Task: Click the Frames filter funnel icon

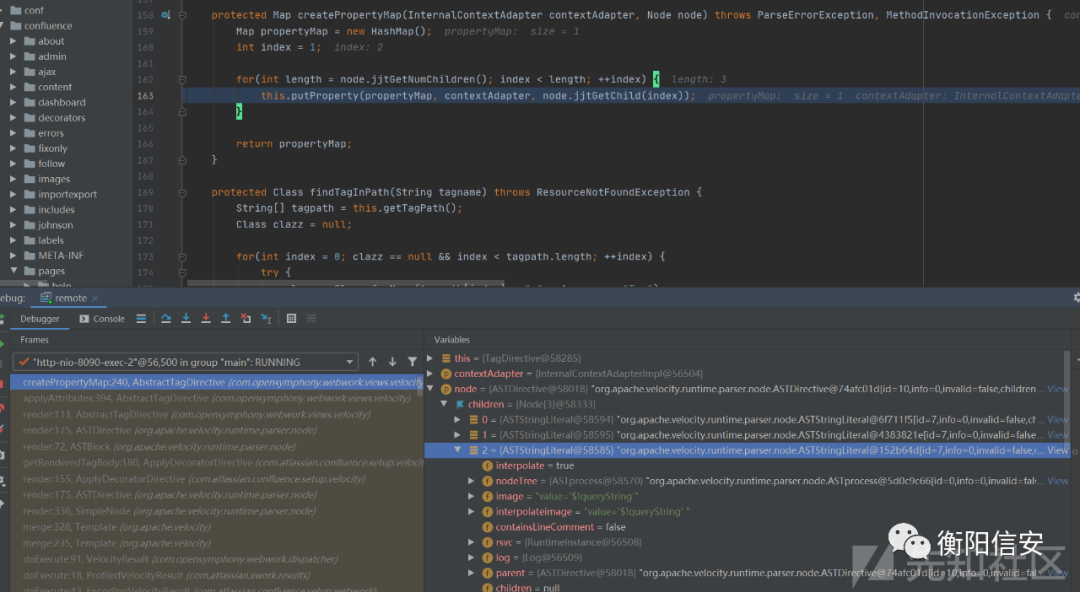Action: 412,362
